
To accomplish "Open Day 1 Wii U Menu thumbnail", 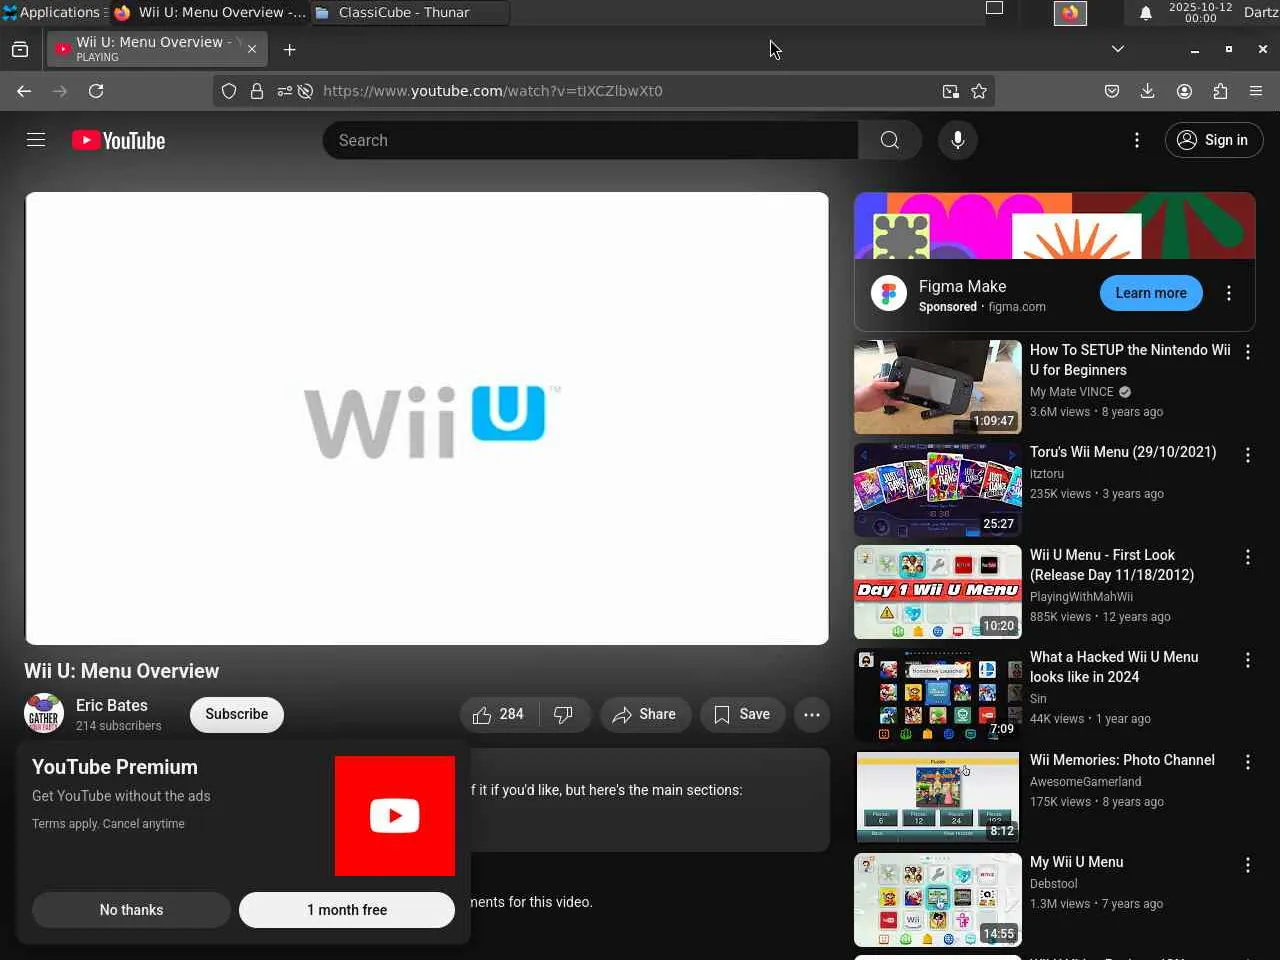I will pyautogui.click(x=938, y=592).
